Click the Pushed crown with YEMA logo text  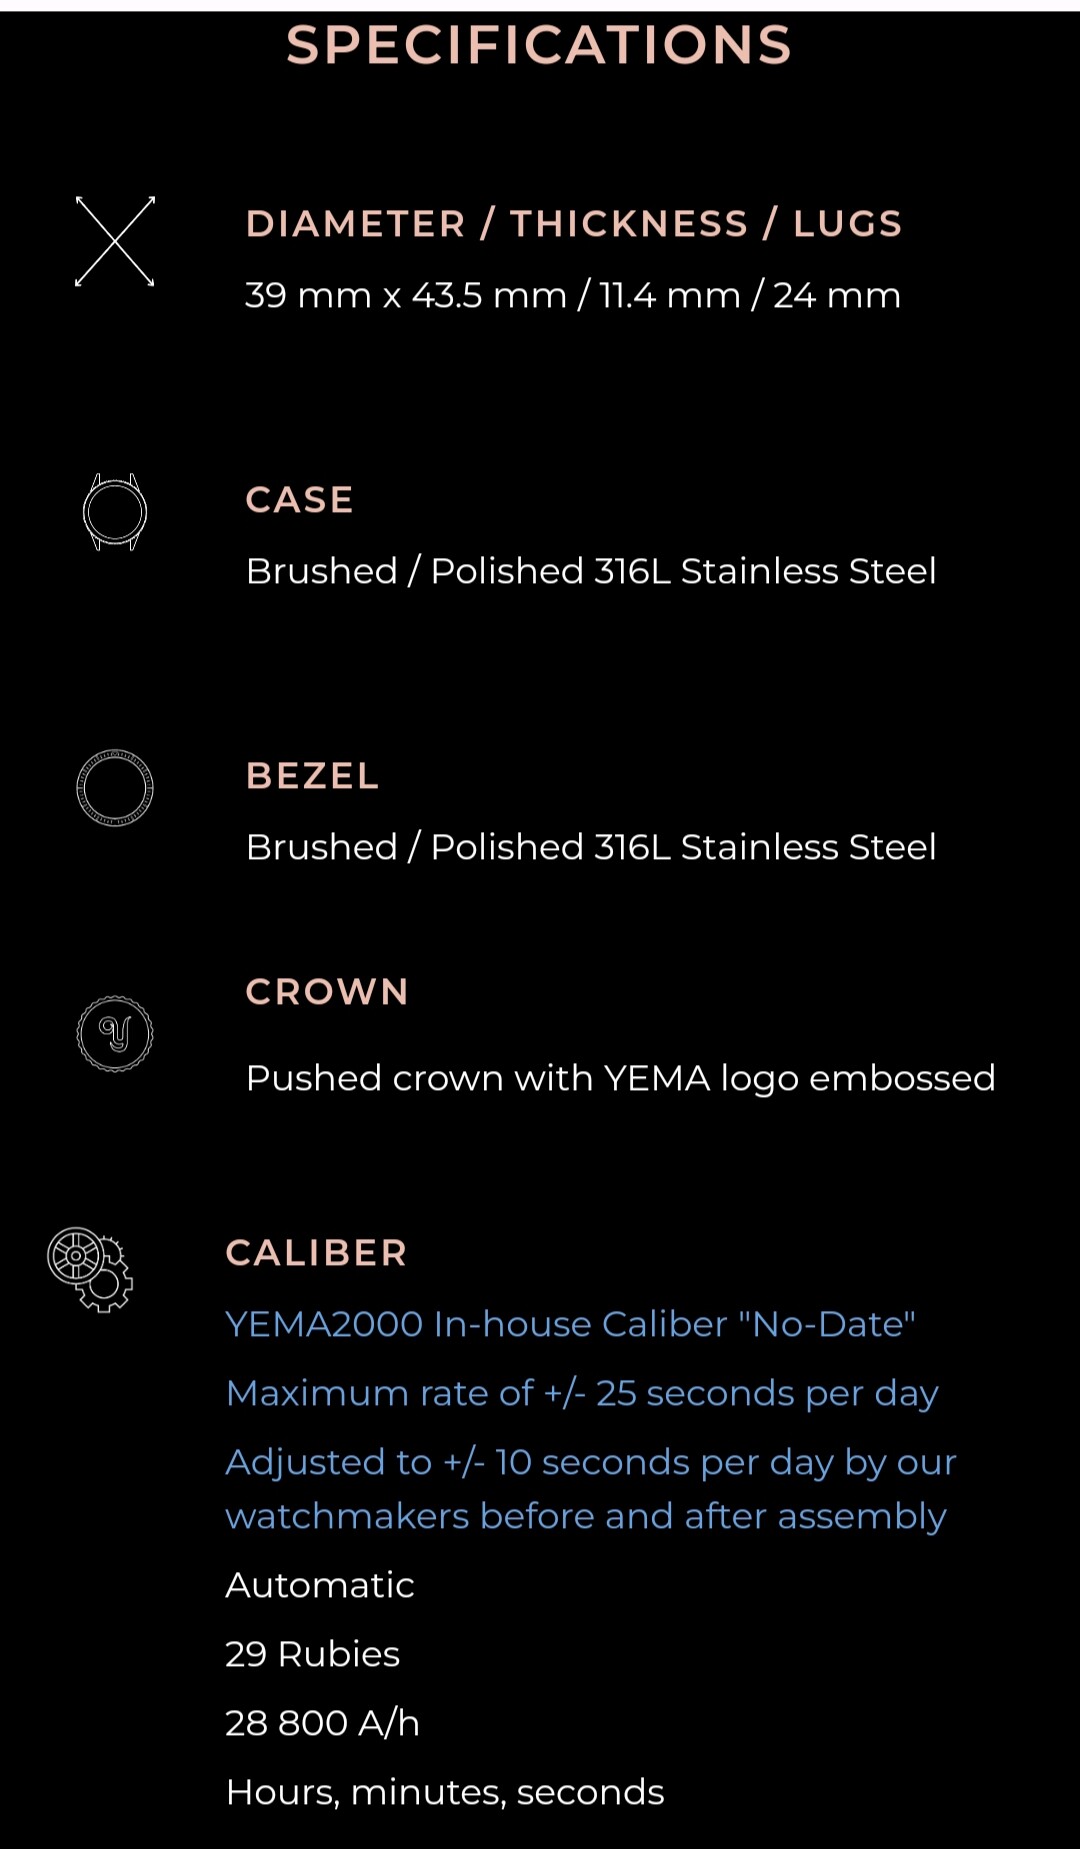pyautogui.click(x=620, y=1078)
